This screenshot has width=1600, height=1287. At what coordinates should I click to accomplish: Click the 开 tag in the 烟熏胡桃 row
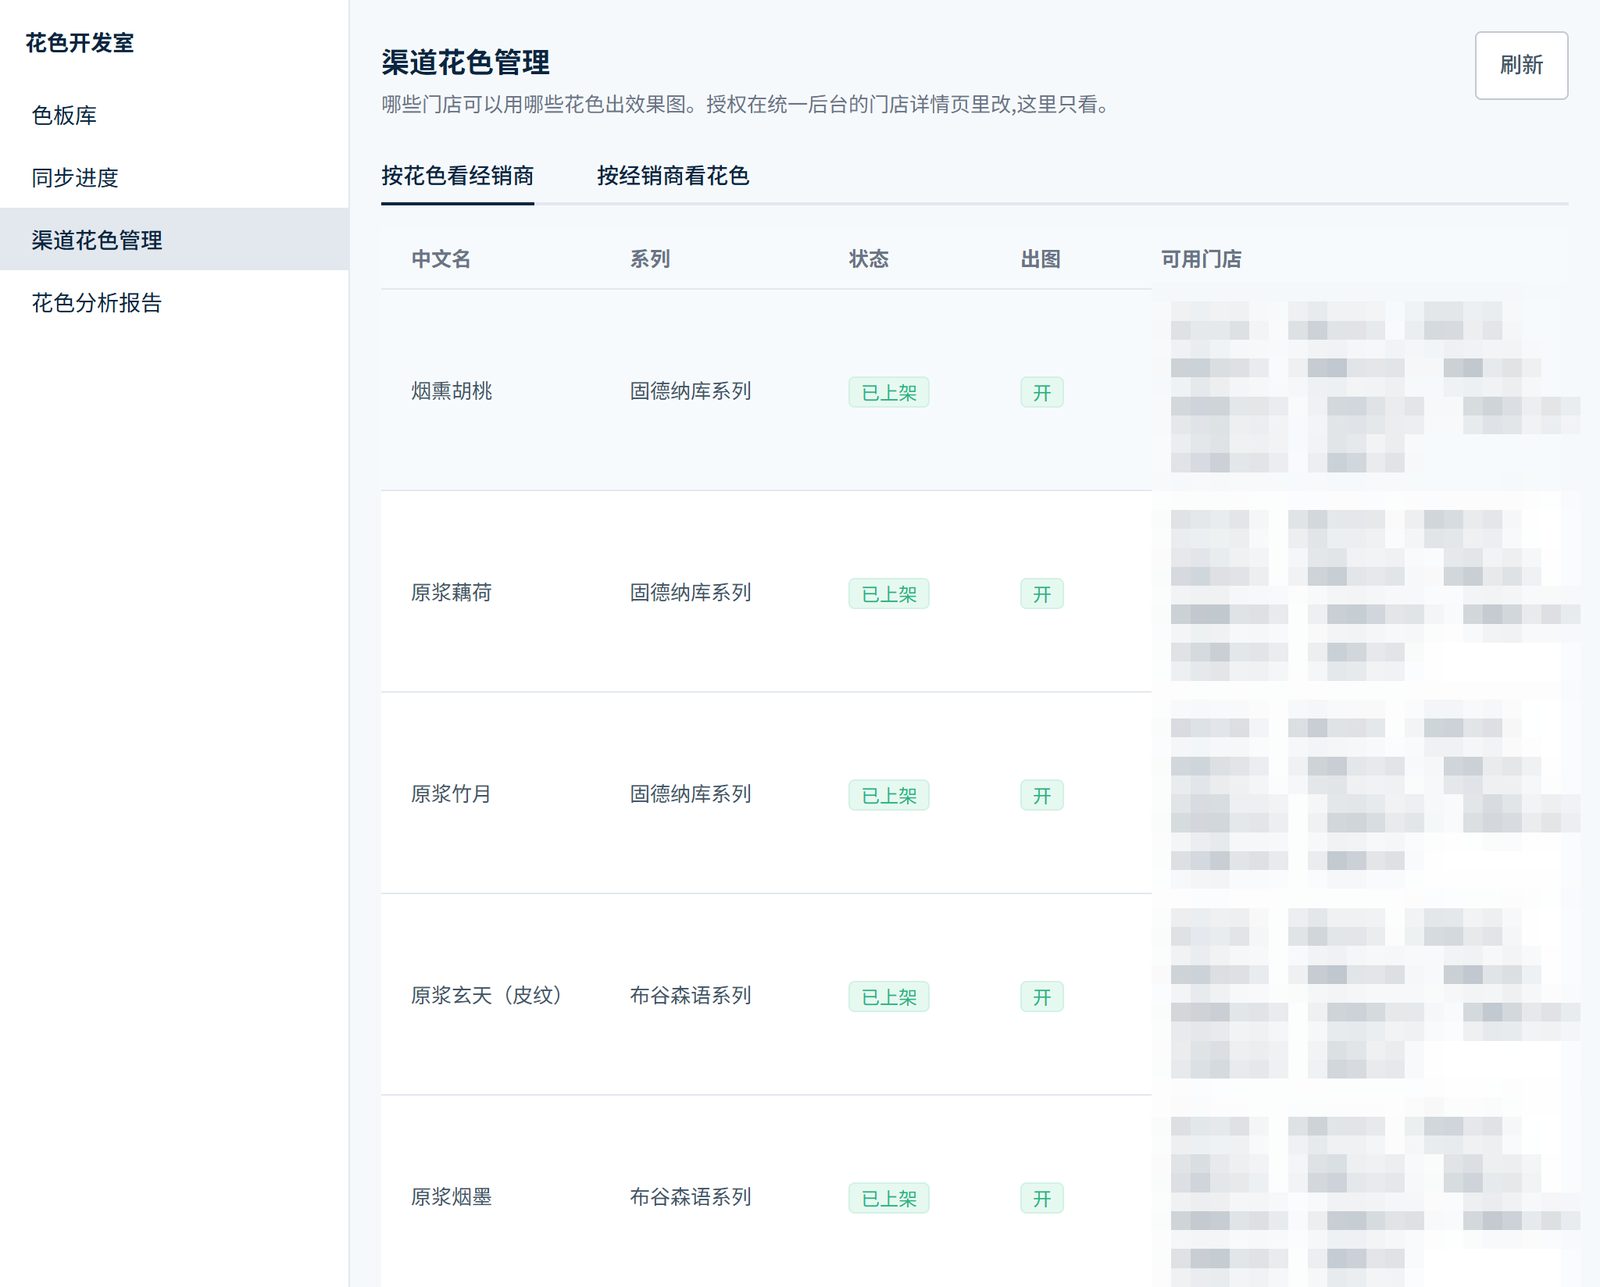(x=1042, y=392)
